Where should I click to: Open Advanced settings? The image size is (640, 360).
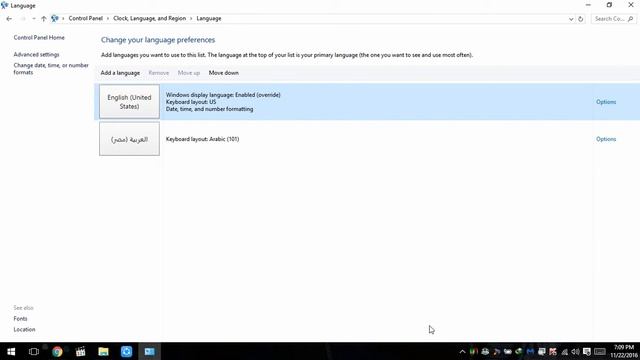[x=36, y=54]
